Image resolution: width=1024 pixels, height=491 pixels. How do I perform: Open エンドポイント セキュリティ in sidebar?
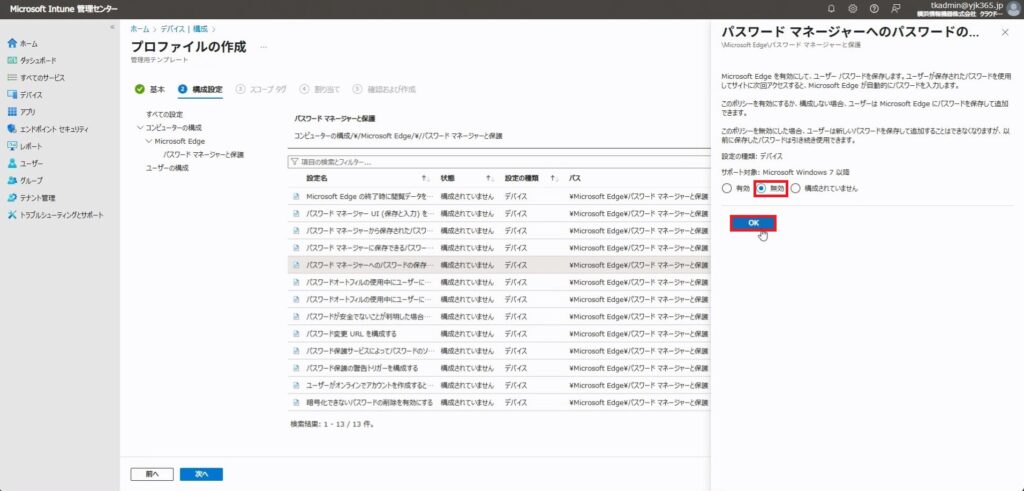coord(48,129)
